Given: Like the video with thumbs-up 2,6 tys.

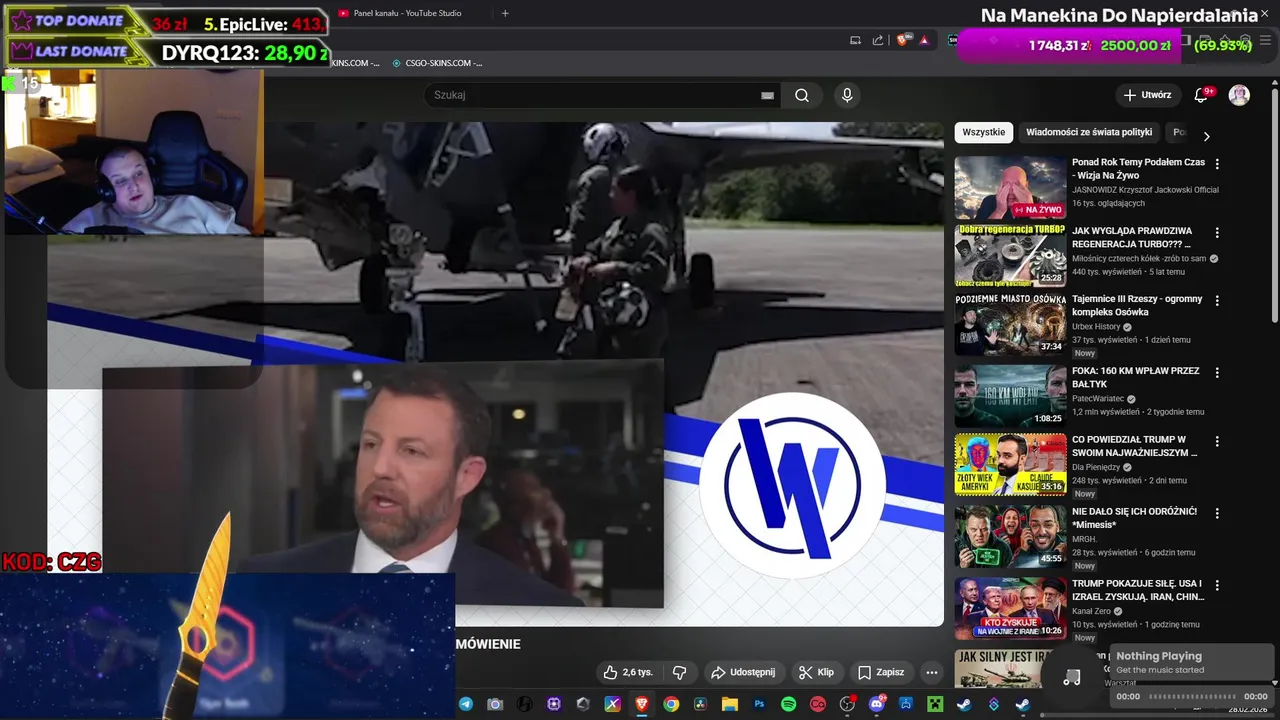Looking at the screenshot, I should 628,672.
